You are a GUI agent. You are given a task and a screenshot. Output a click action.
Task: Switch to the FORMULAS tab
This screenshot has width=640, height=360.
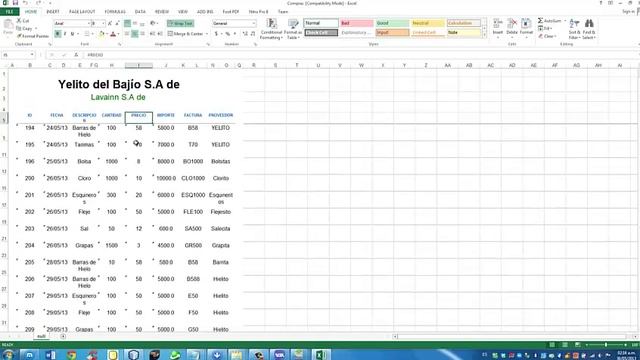click(115, 12)
